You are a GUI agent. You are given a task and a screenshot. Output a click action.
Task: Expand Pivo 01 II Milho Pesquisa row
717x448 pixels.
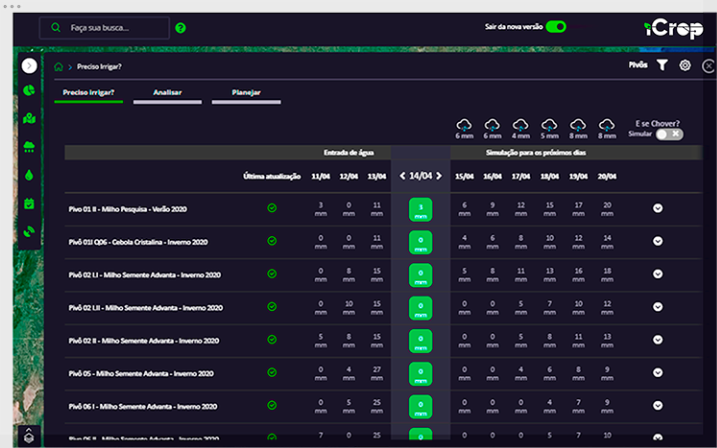click(x=658, y=208)
